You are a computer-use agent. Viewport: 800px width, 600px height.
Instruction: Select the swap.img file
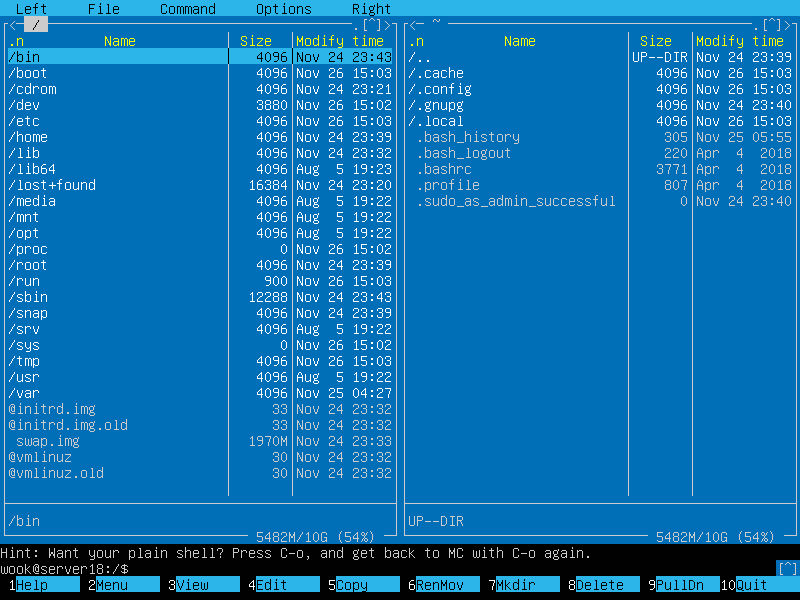(x=48, y=441)
